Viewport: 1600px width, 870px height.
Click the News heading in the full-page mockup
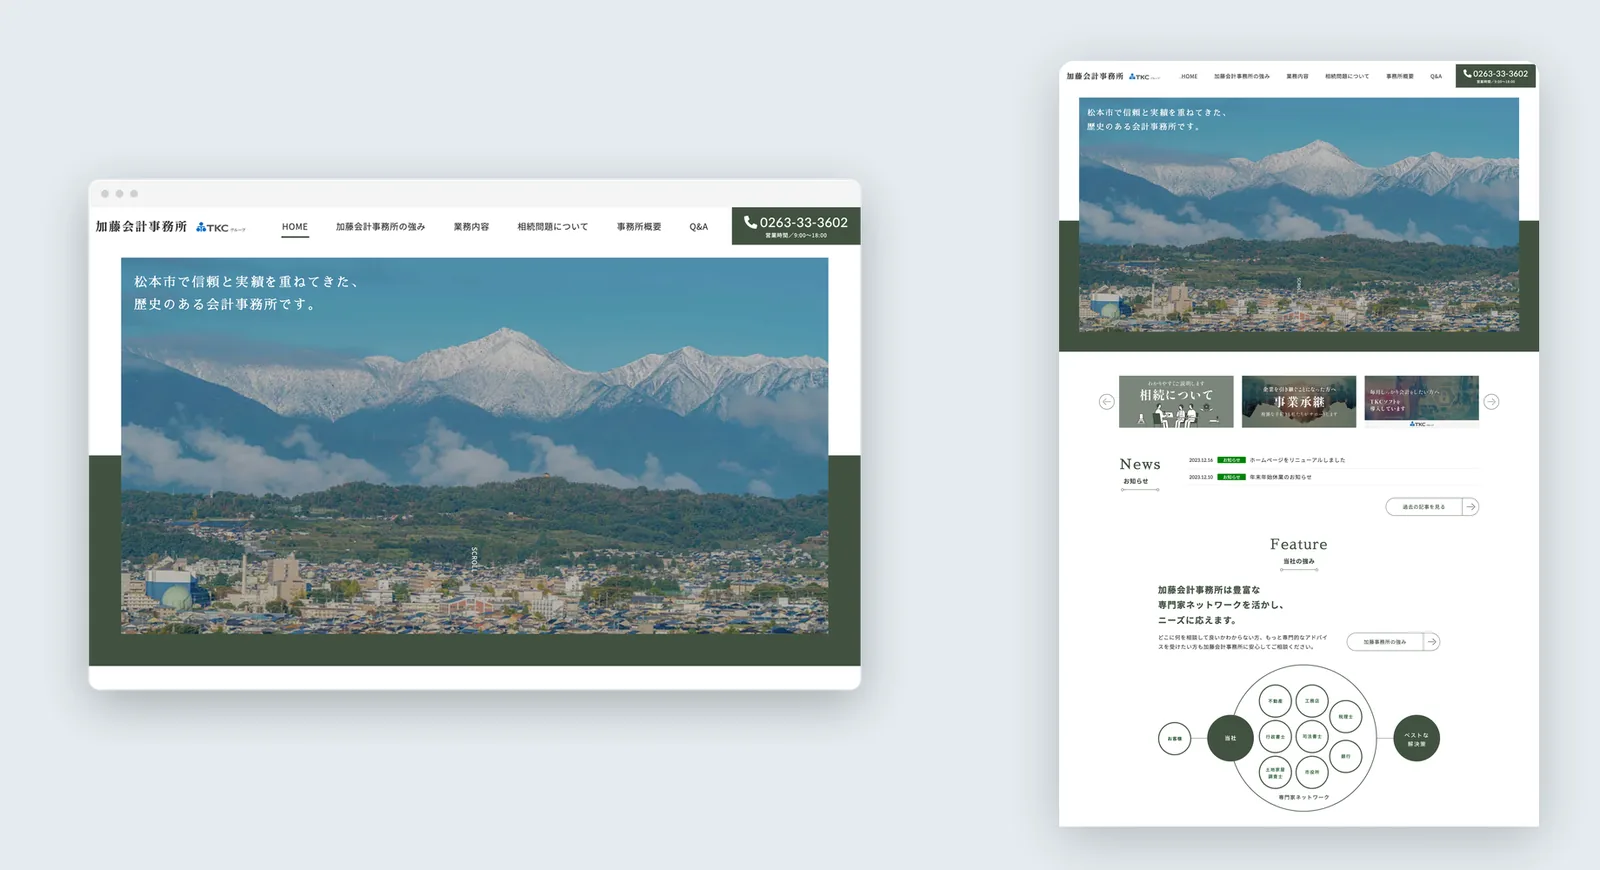tap(1140, 464)
